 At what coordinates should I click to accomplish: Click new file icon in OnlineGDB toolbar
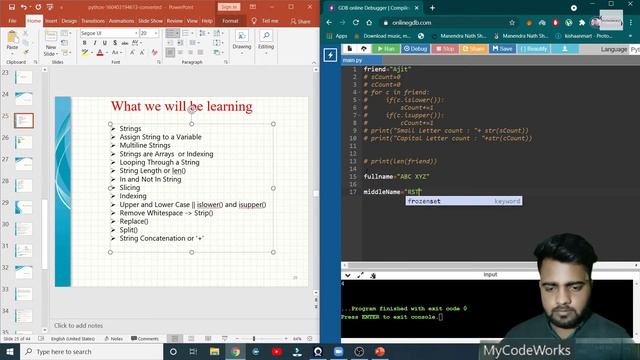(350, 49)
